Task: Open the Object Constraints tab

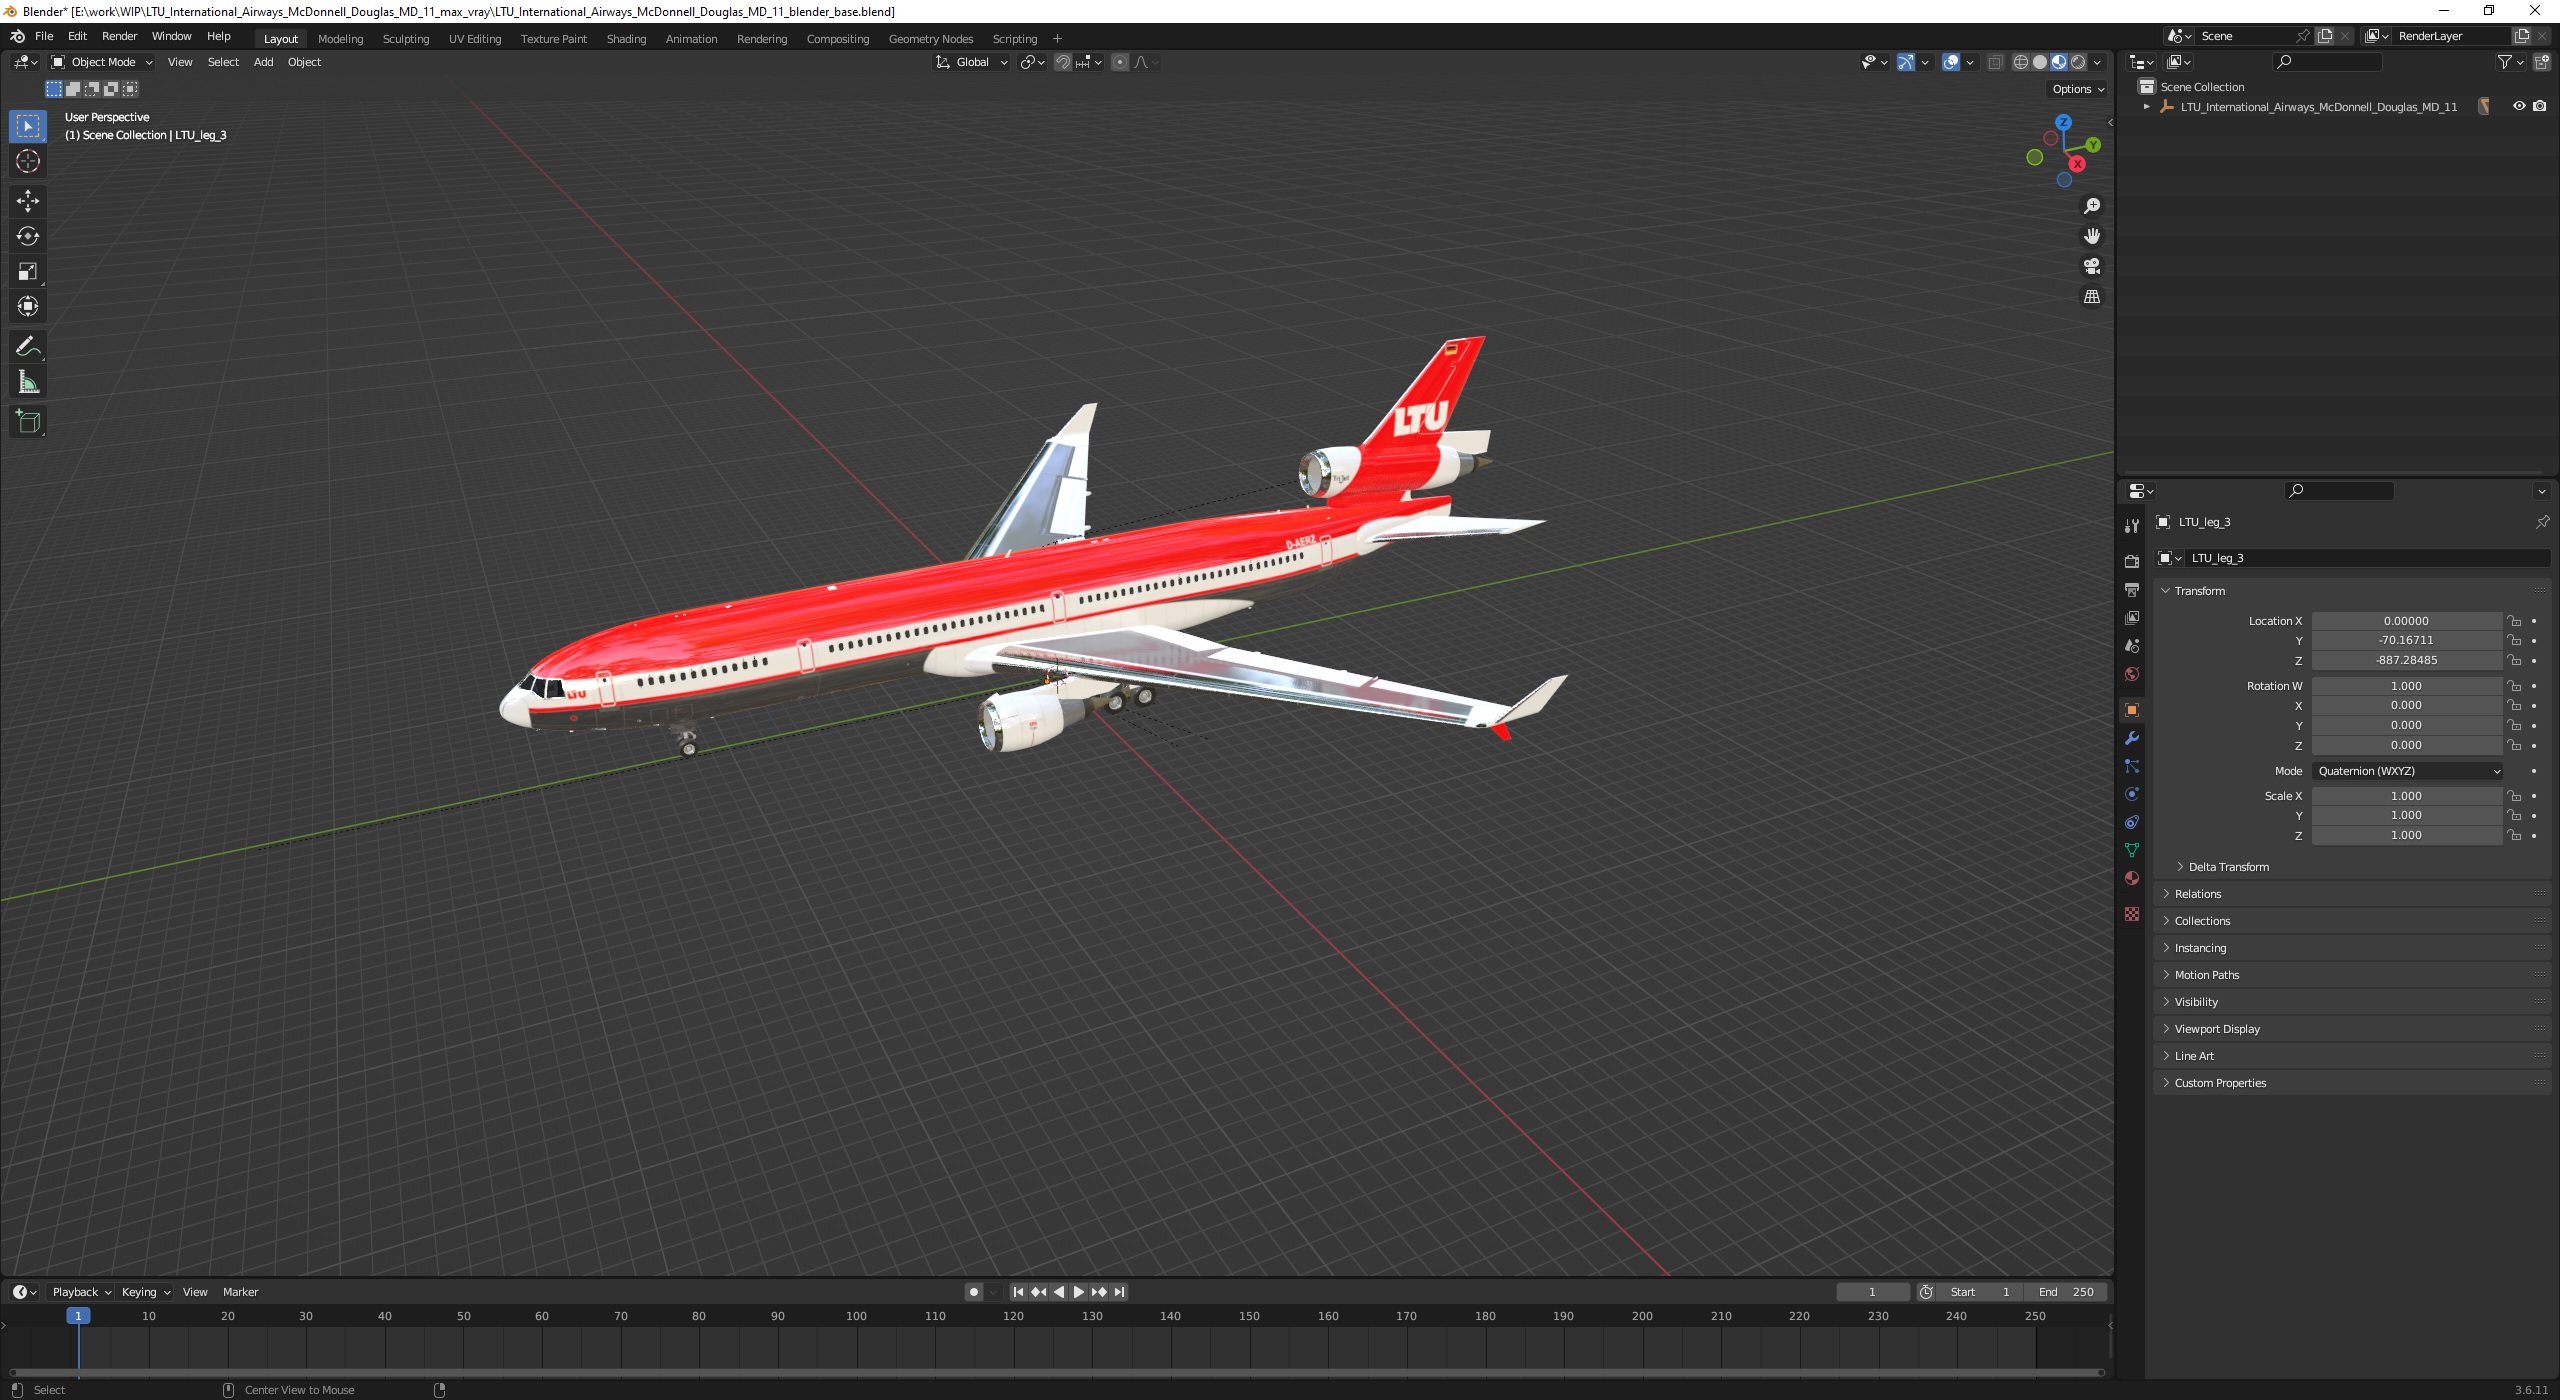Action: pos(2132,822)
